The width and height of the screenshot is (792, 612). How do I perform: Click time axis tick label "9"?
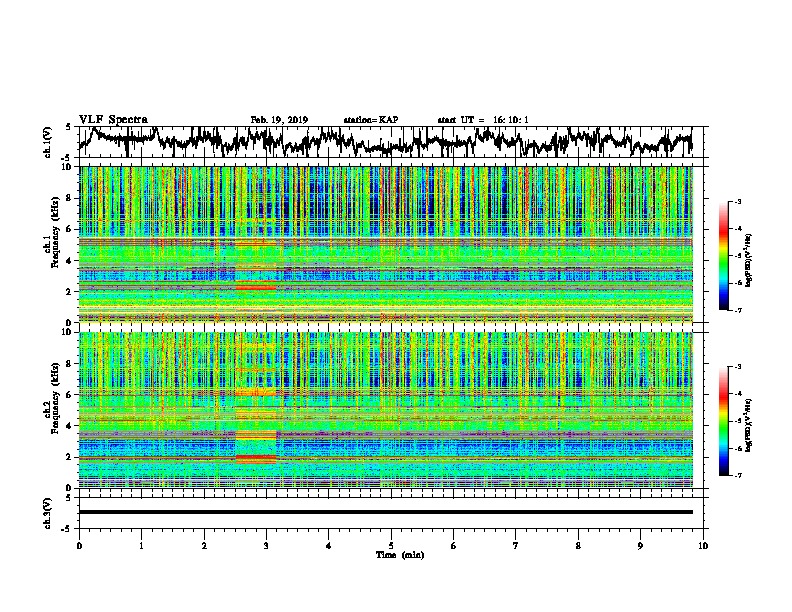coord(640,546)
